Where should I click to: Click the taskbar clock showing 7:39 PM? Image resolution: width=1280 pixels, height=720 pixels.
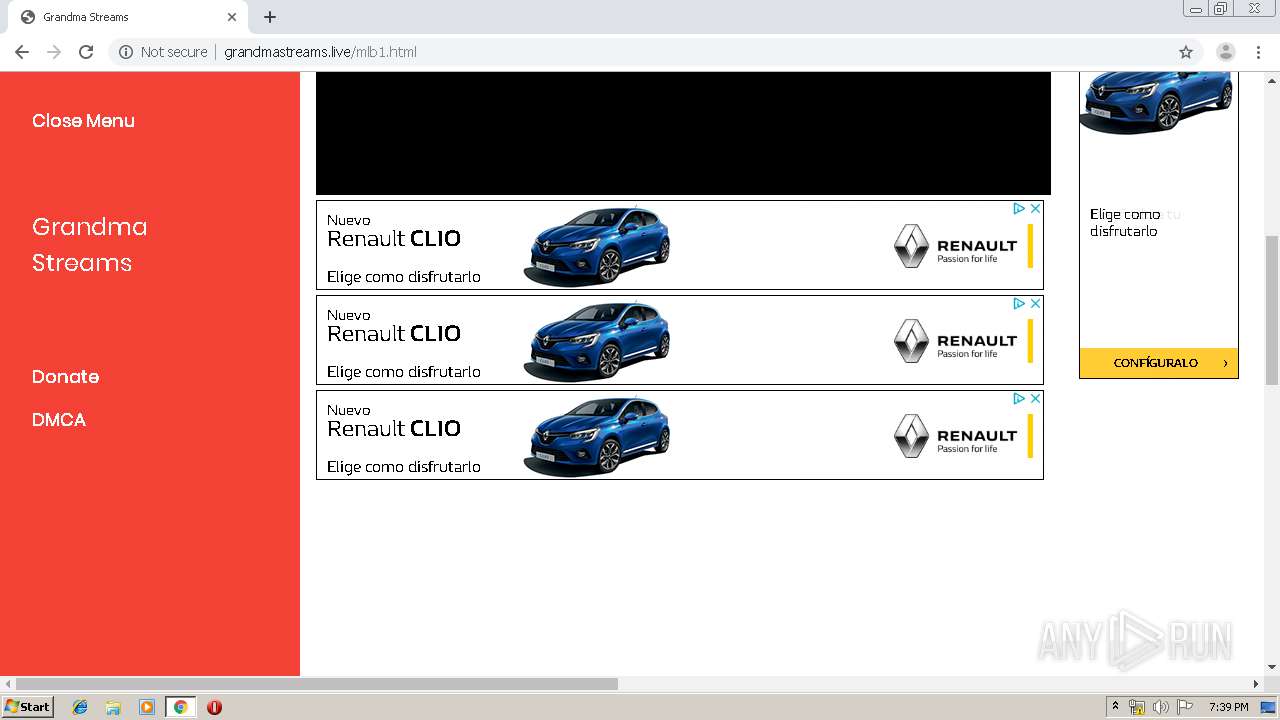[1228, 707]
